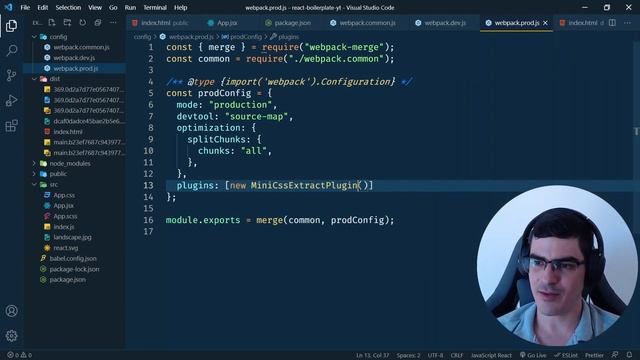640x360 pixels.
Task: Open the Manage gear icon
Action: click(11, 336)
